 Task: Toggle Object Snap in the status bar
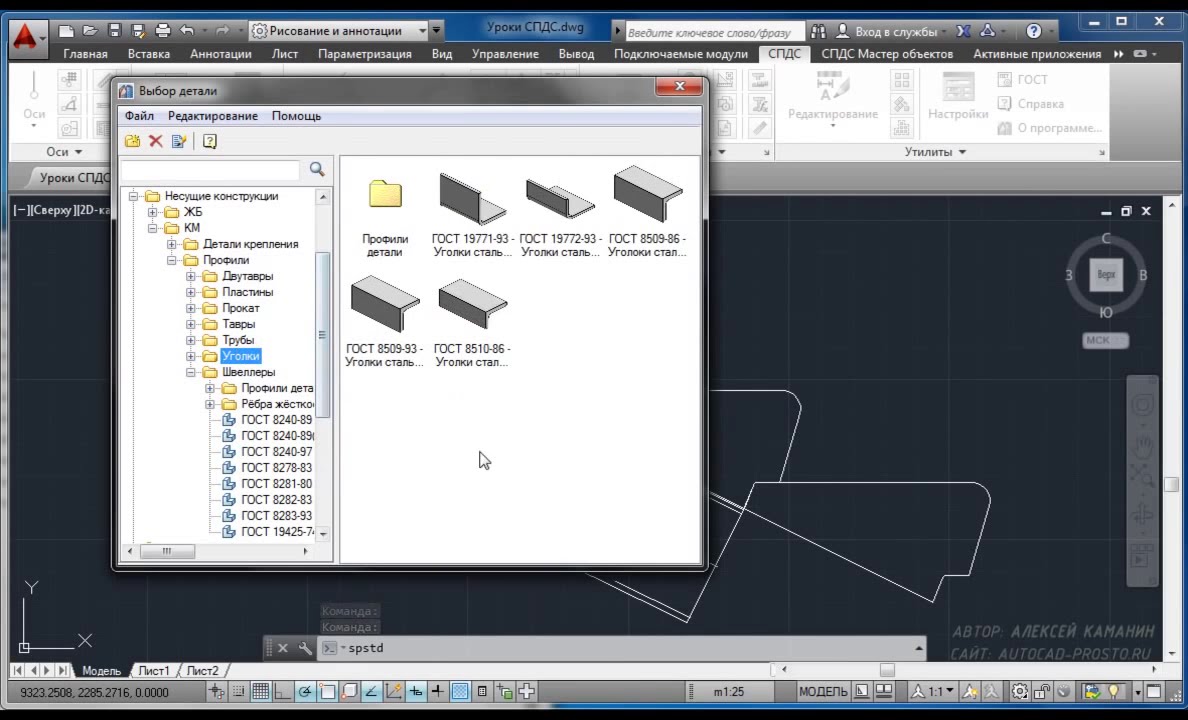tap(327, 691)
